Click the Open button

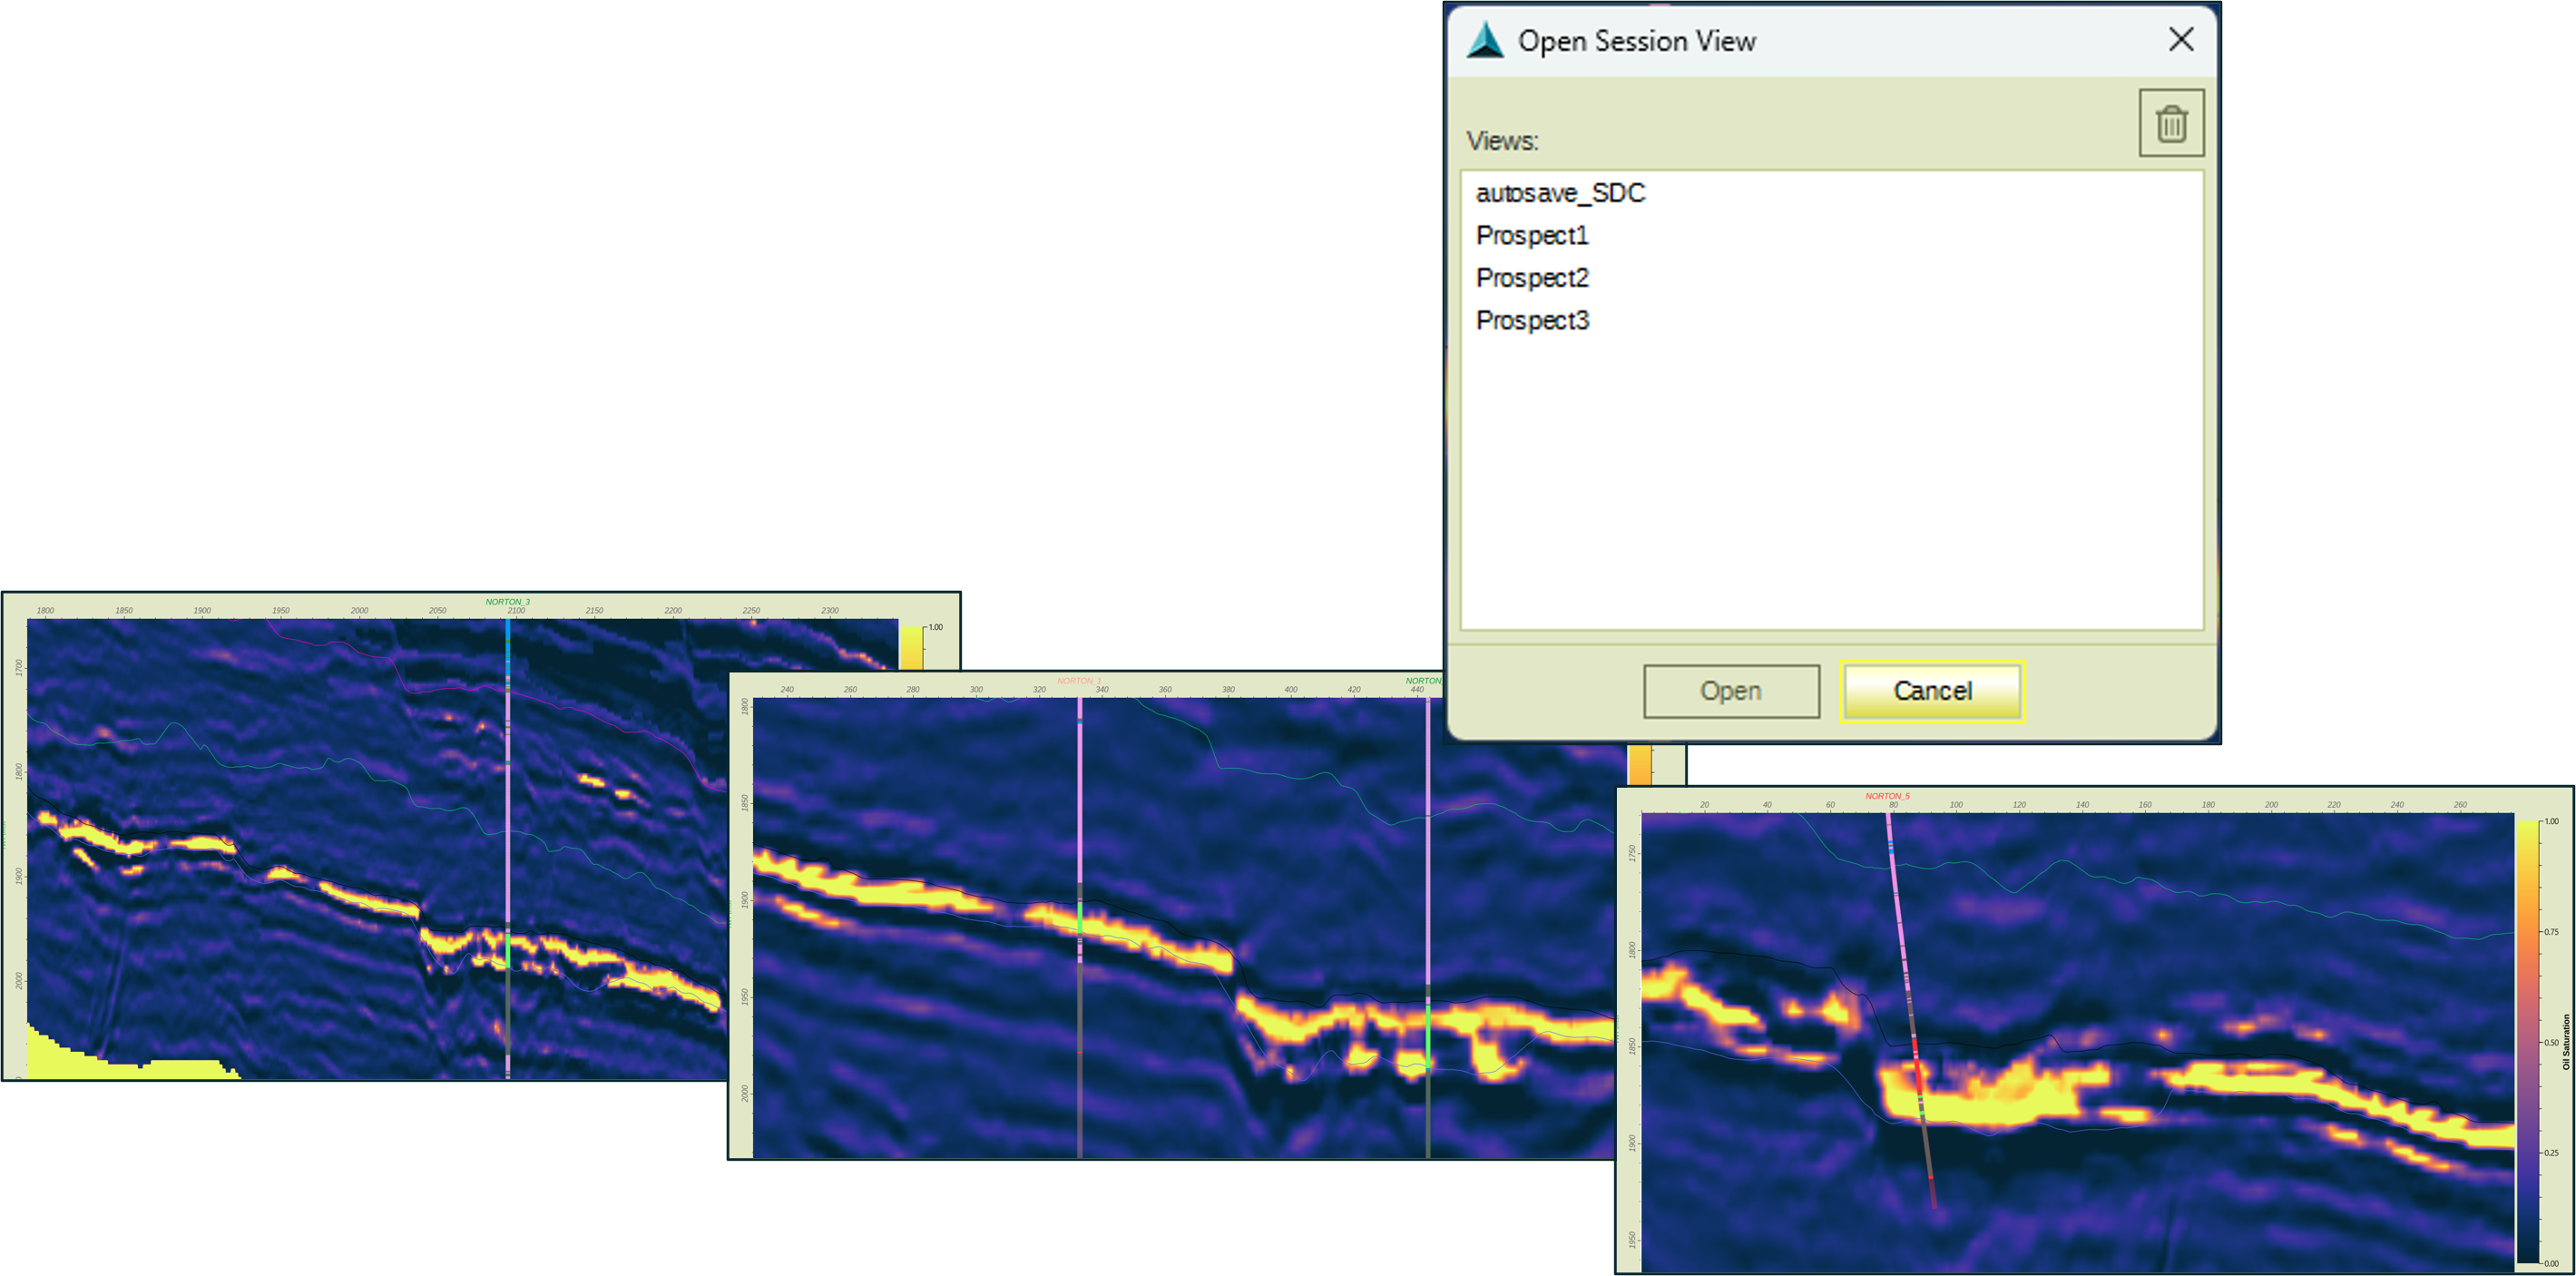pyautogui.click(x=1731, y=691)
